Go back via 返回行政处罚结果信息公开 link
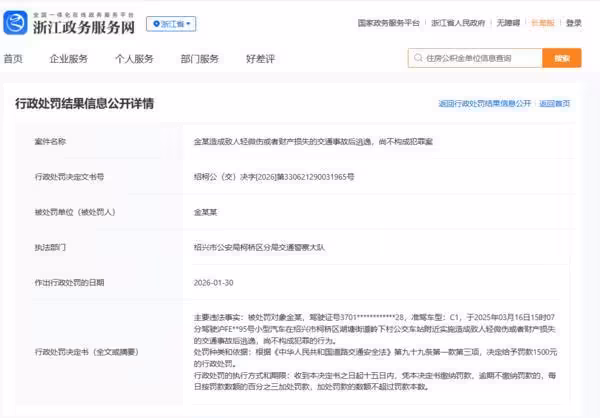This screenshot has width=600, height=418. point(484,103)
